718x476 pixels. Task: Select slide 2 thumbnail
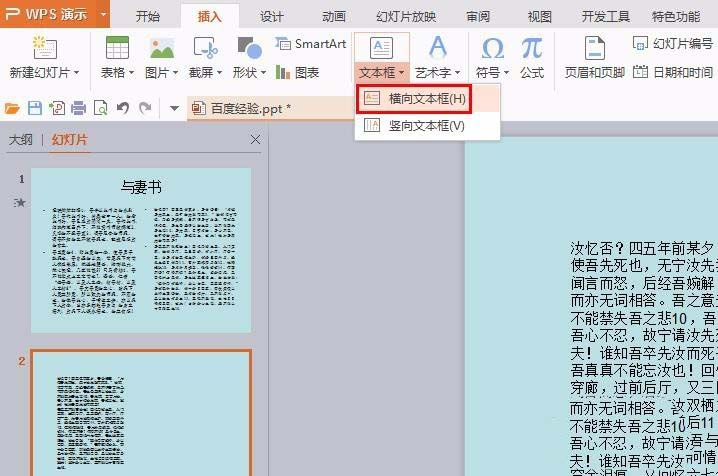coord(141,413)
